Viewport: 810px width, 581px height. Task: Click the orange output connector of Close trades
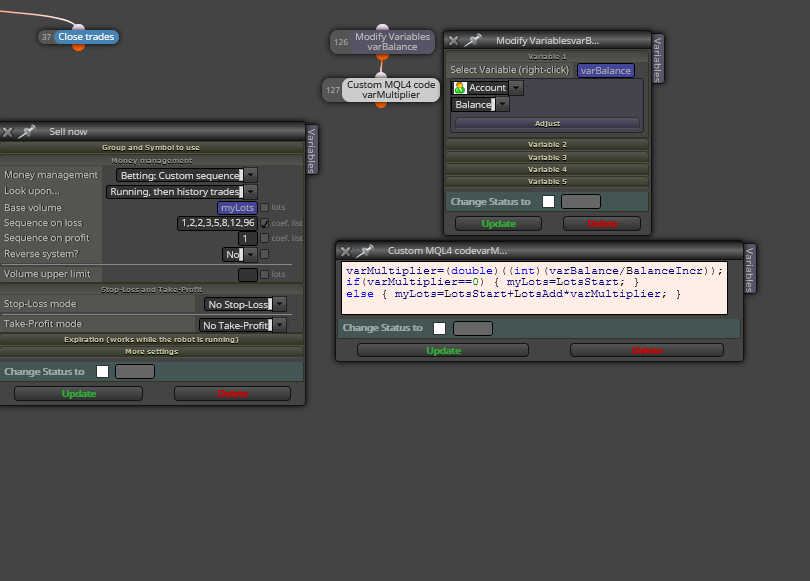pos(79,47)
